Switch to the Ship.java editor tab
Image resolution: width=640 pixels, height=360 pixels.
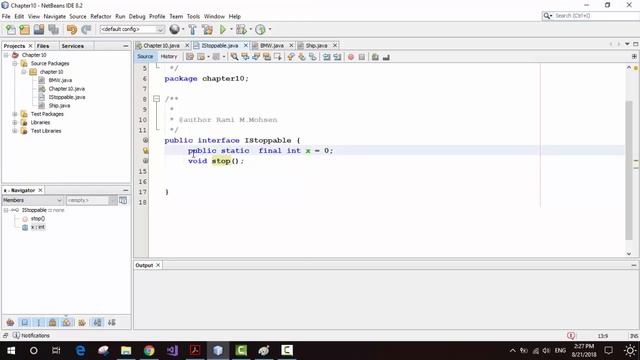[x=316, y=45]
